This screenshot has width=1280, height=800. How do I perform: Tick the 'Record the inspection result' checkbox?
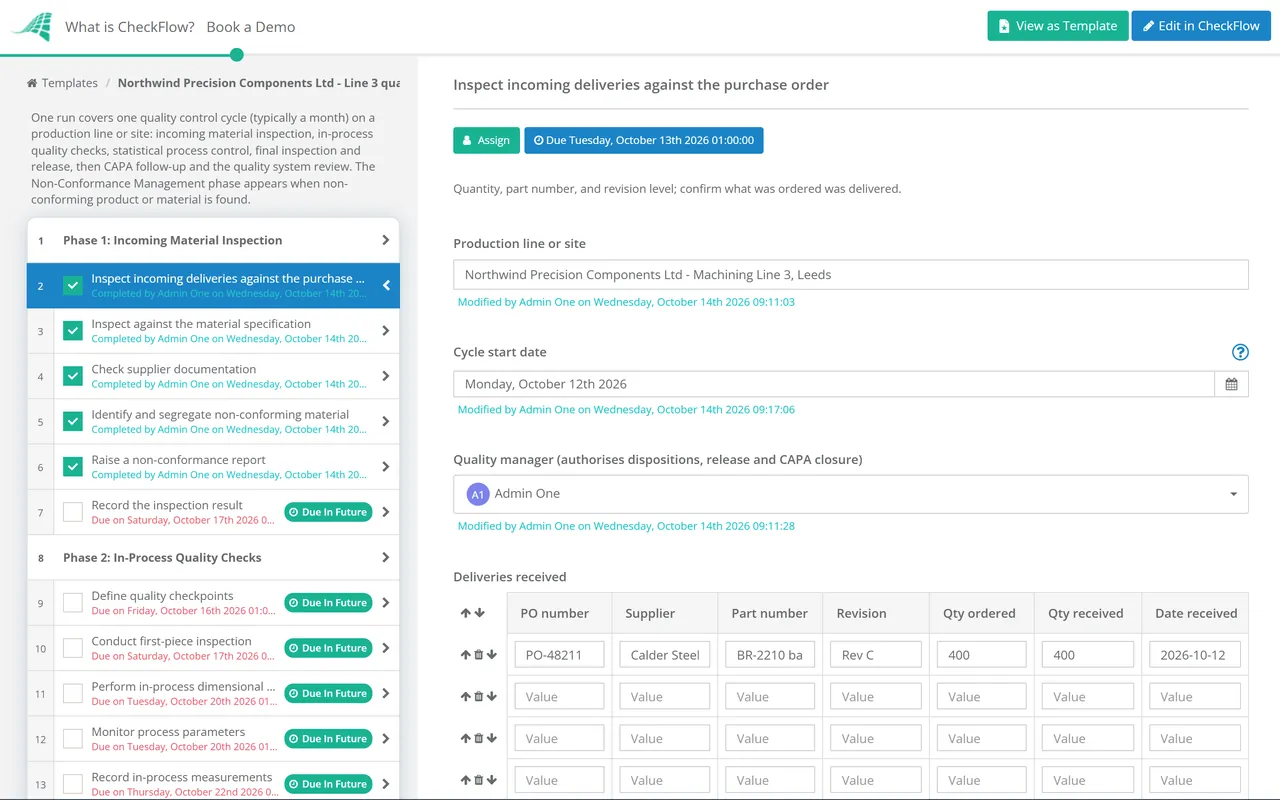click(73, 512)
